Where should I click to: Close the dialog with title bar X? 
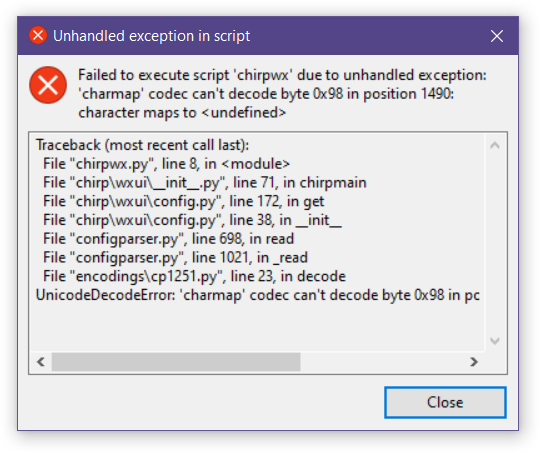(x=497, y=36)
